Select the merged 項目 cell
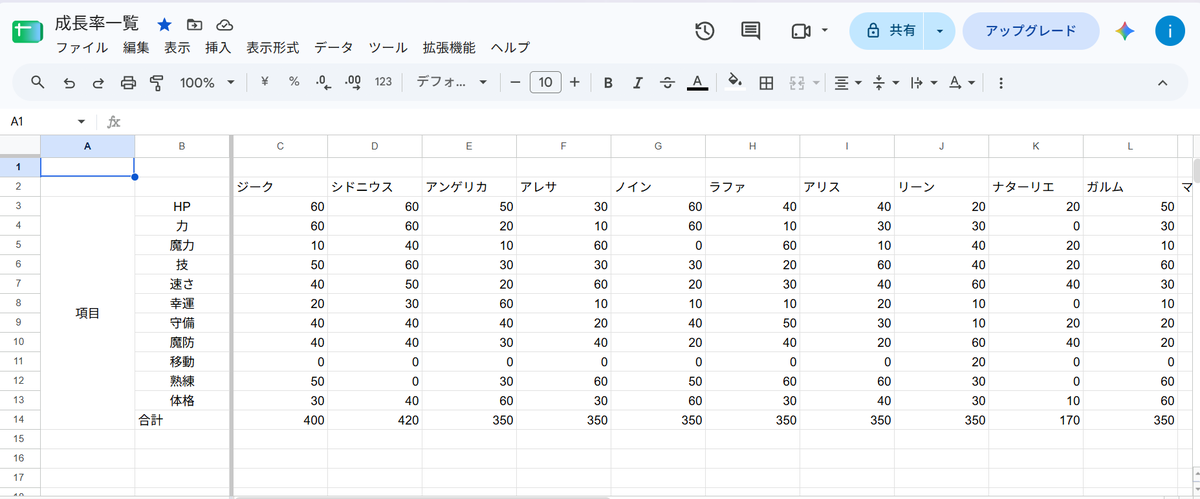The width and height of the screenshot is (1200, 499). 88,313
